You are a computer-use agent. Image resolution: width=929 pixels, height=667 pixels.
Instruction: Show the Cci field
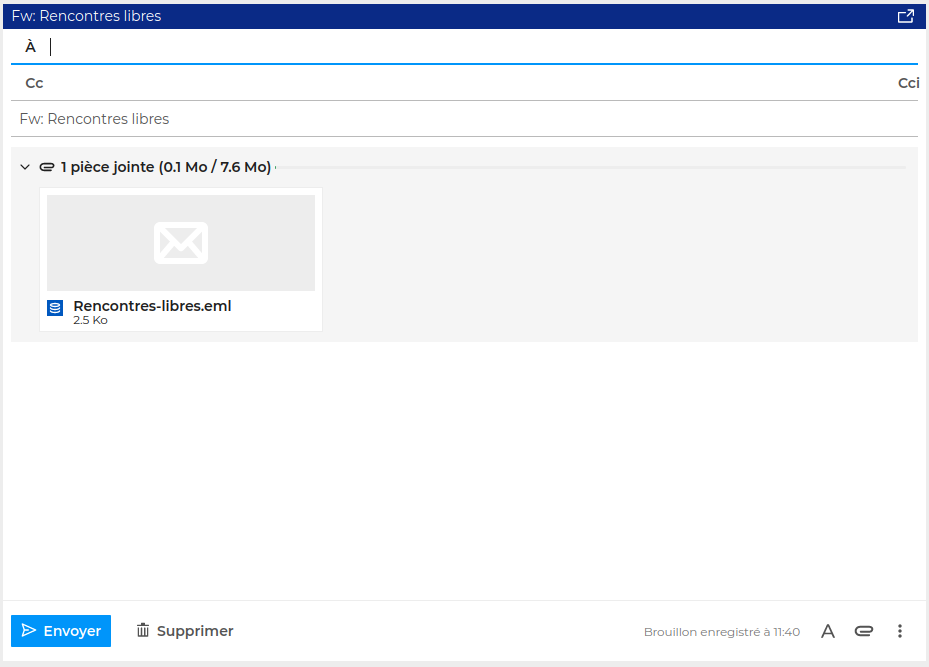pyautogui.click(x=908, y=83)
